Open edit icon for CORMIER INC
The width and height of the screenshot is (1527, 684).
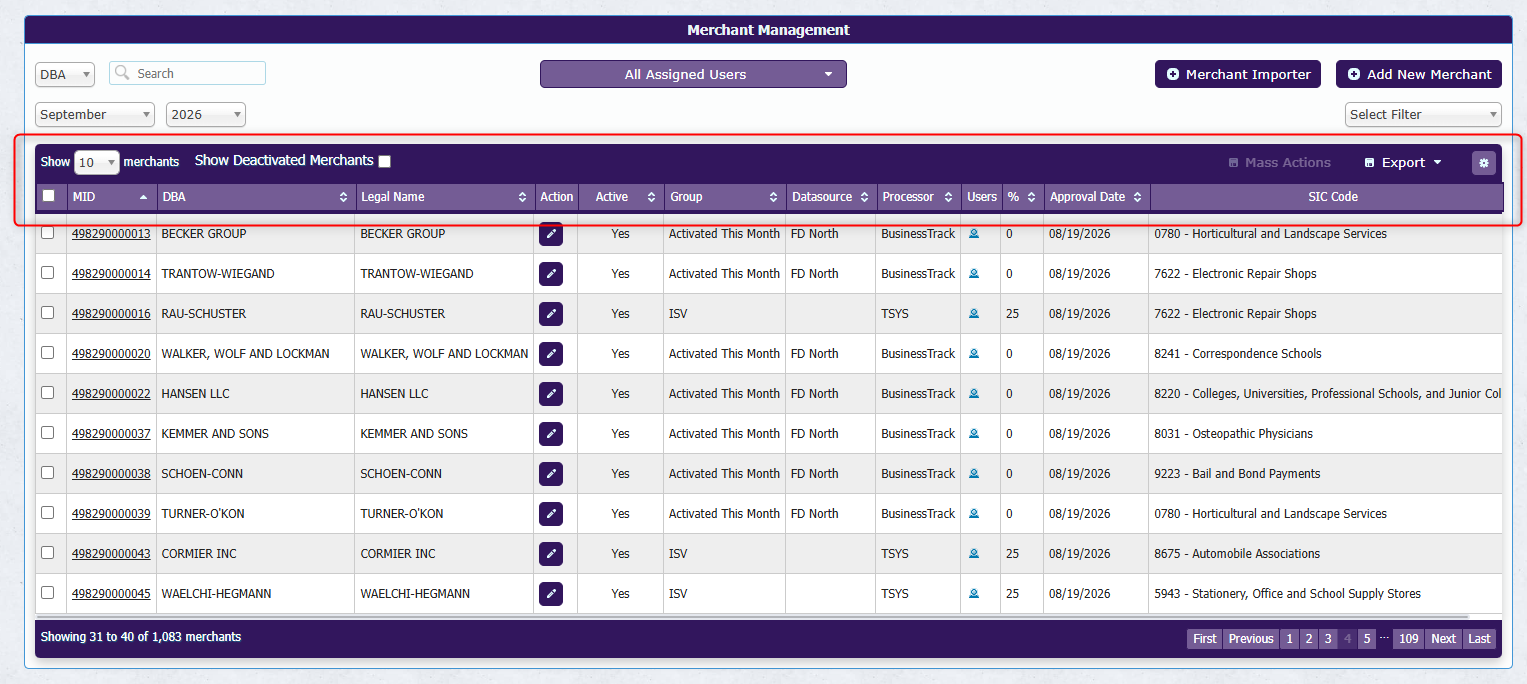click(x=551, y=554)
